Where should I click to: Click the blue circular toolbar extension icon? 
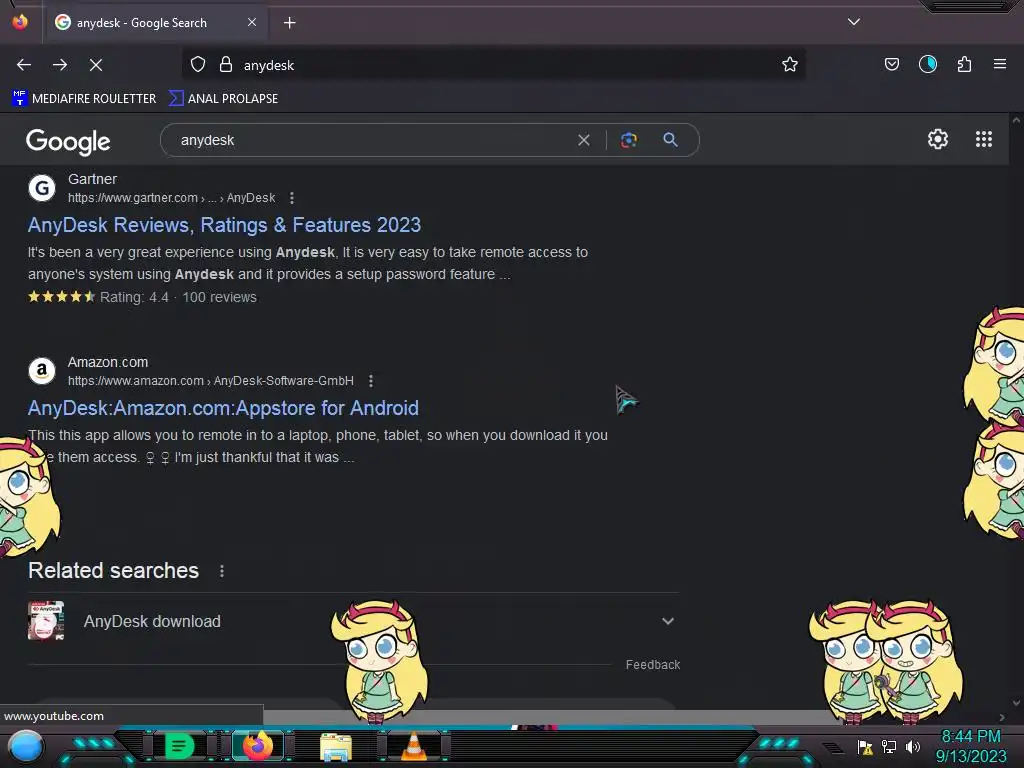click(928, 64)
